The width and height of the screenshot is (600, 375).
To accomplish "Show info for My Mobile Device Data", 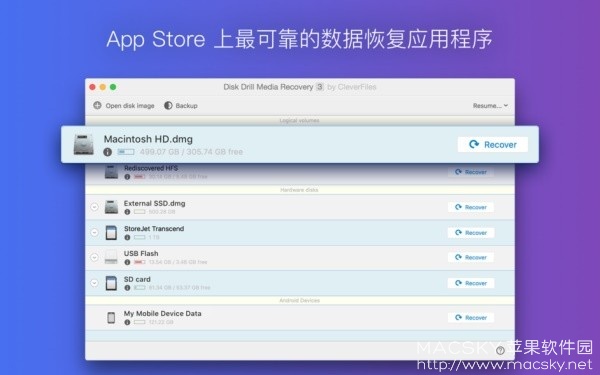I will point(127,322).
